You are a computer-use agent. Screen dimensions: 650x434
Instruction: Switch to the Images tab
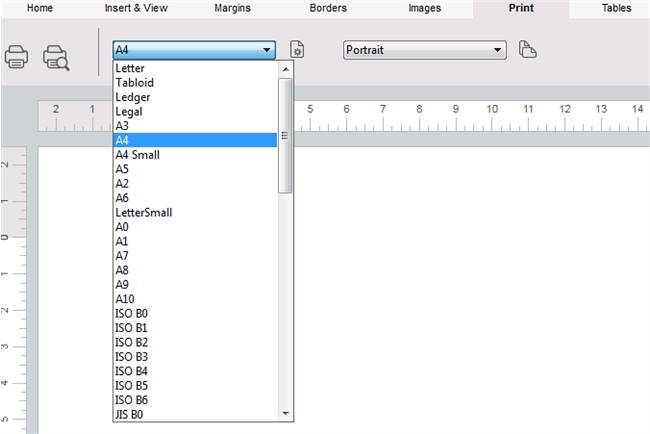424,8
